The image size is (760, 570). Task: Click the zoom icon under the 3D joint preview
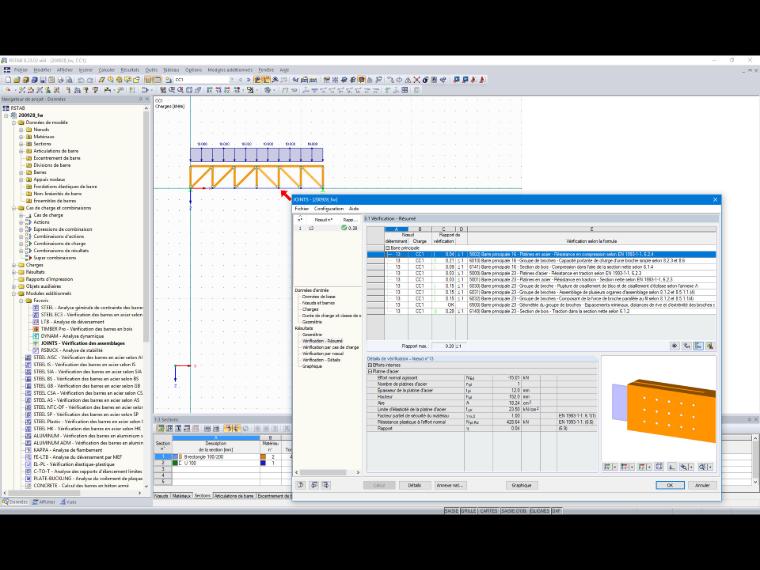[702, 467]
